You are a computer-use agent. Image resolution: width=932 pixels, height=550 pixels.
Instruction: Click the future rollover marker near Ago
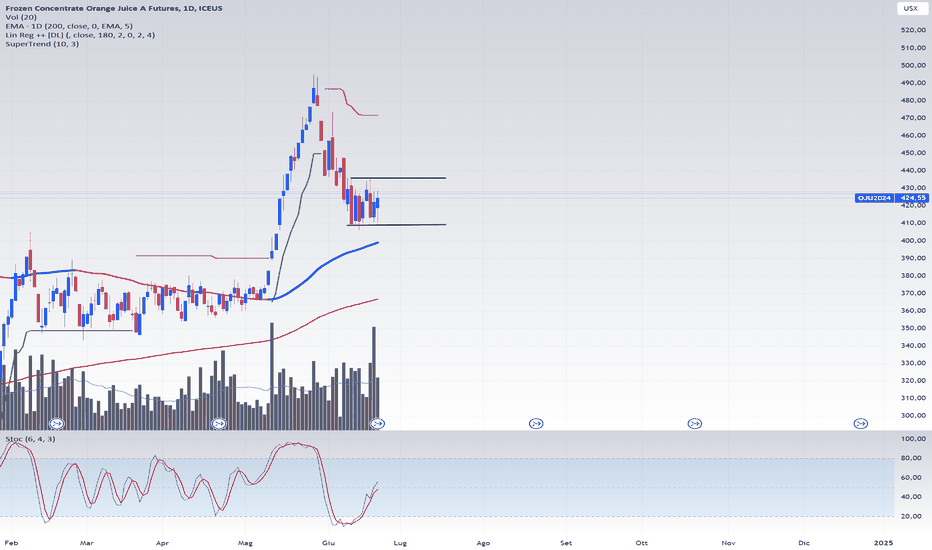click(x=536, y=423)
